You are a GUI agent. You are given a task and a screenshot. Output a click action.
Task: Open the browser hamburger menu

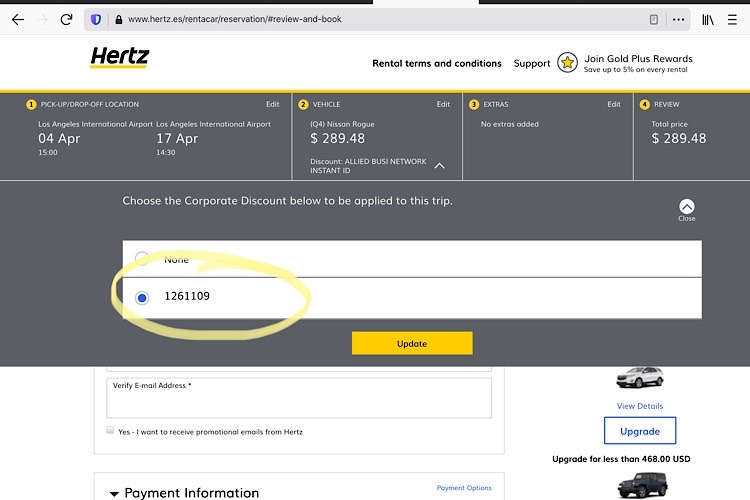(x=733, y=19)
